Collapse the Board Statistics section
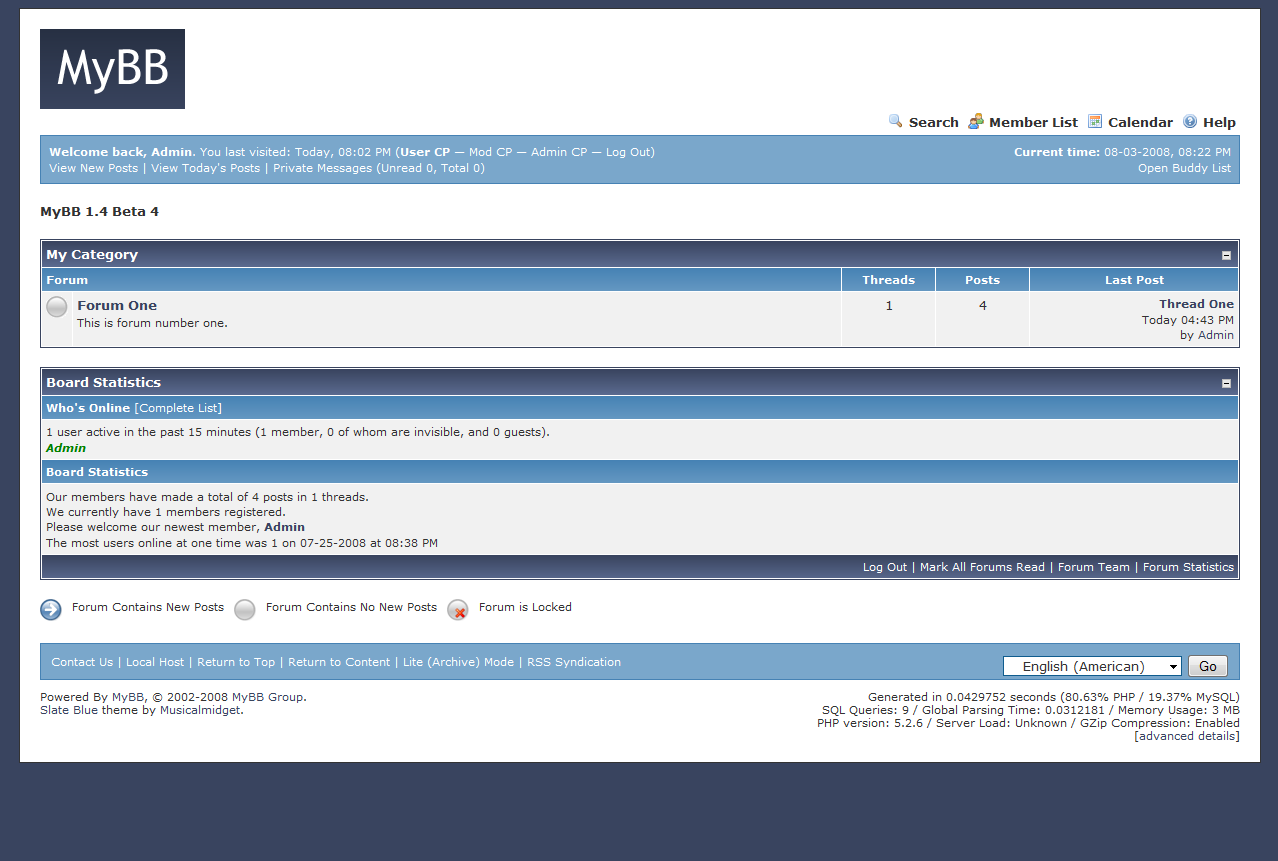 pos(1226,383)
